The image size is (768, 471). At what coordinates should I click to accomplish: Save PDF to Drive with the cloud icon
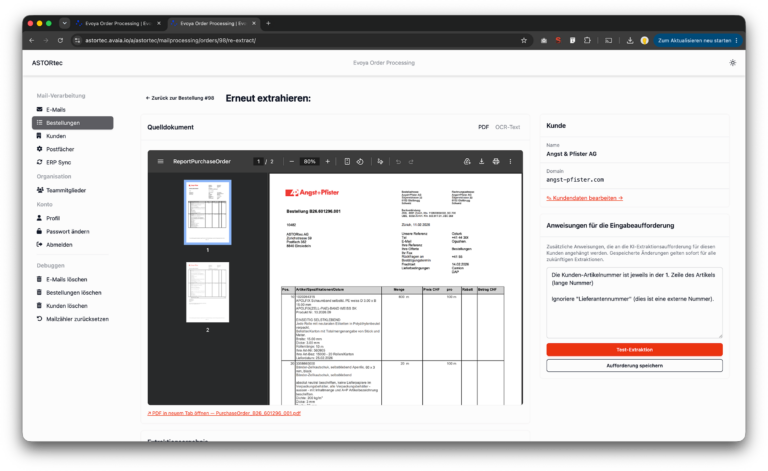pos(467,162)
